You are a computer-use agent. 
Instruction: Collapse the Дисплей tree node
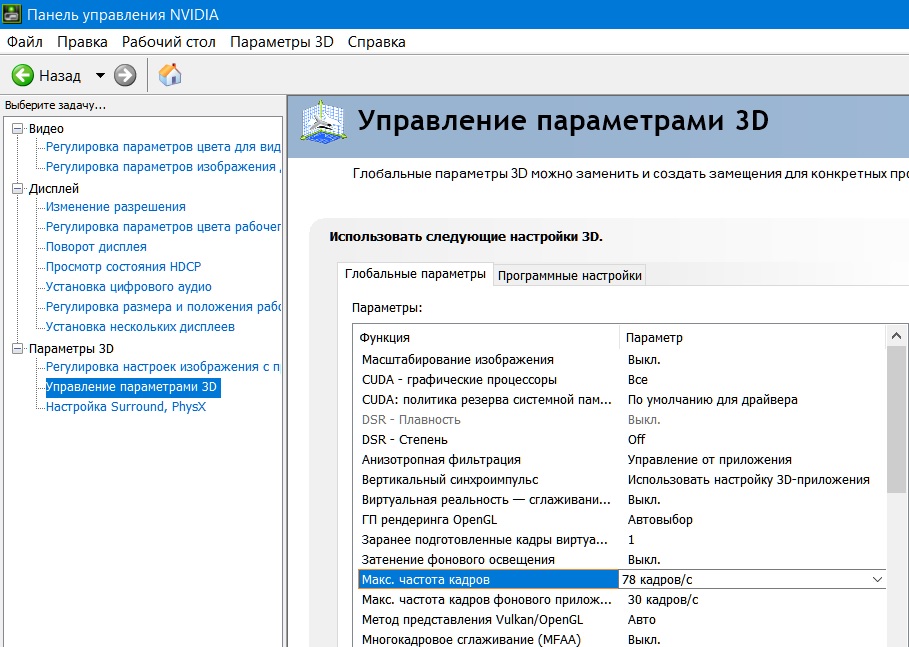[x=17, y=189]
